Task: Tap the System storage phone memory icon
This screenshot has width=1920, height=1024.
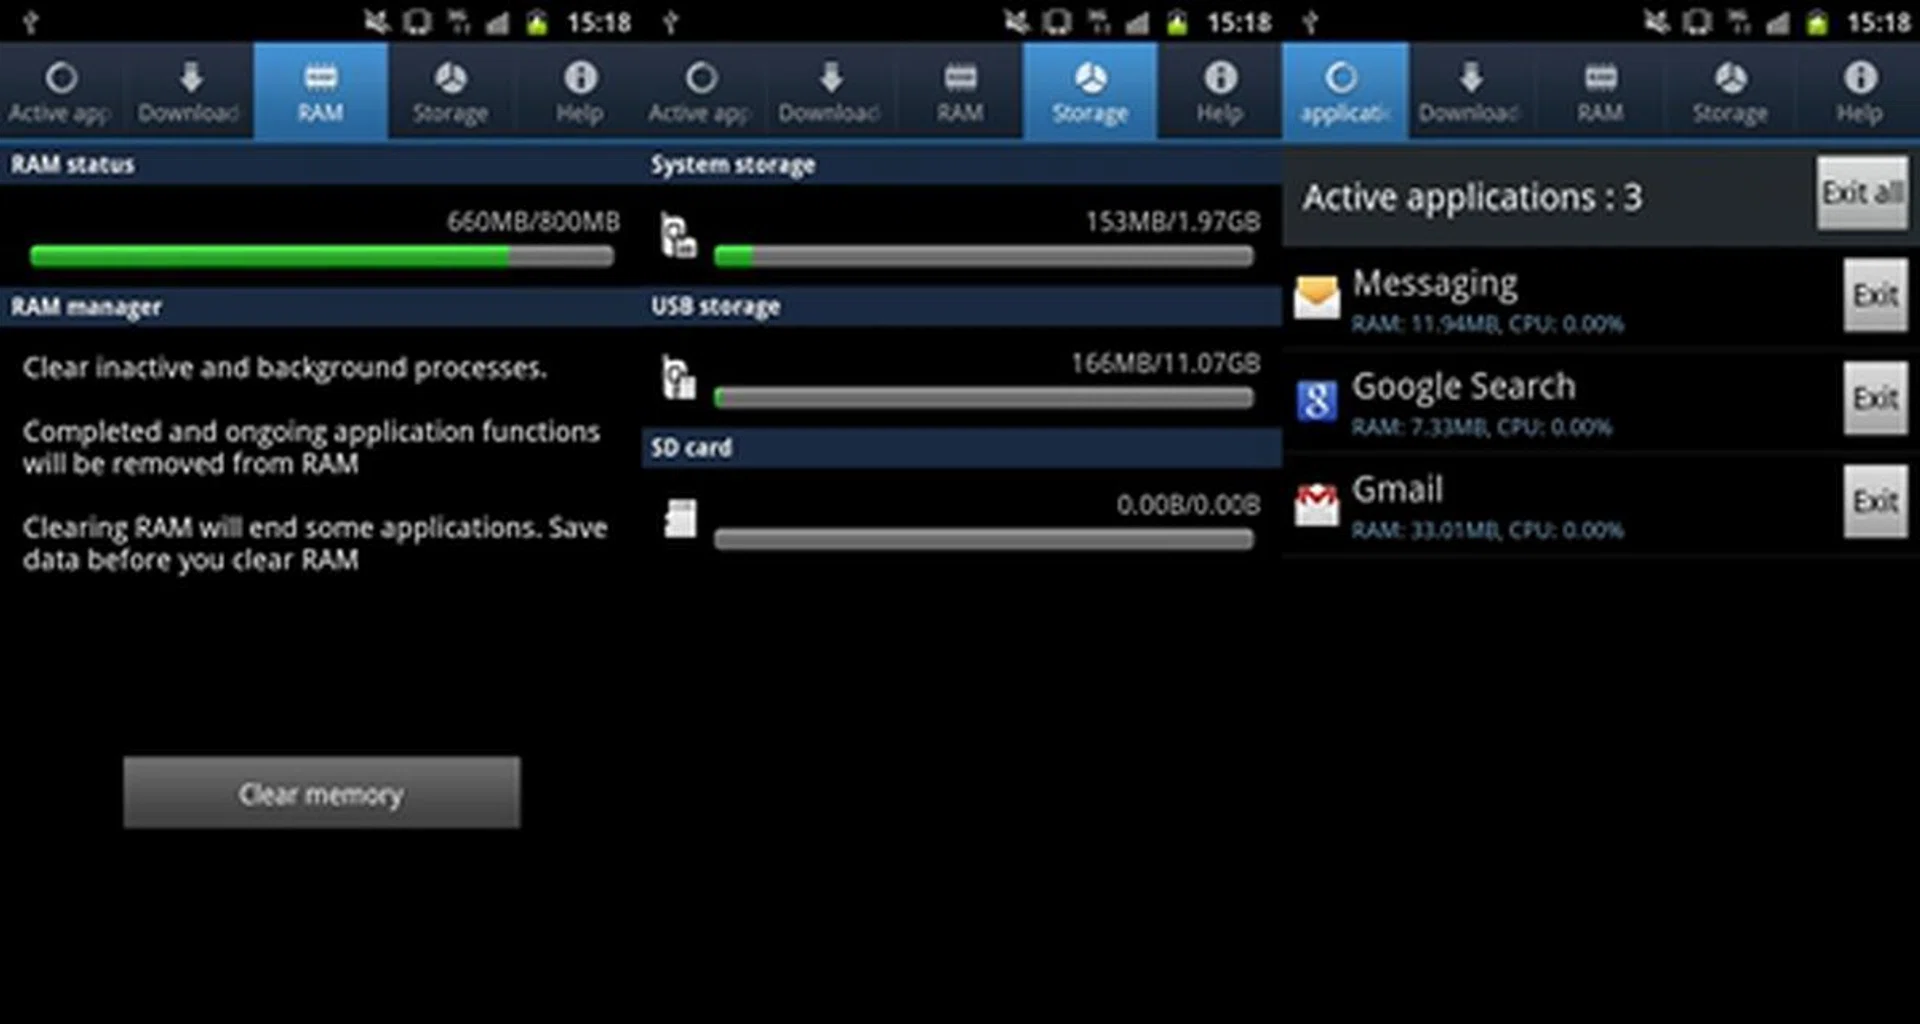Action: click(678, 238)
